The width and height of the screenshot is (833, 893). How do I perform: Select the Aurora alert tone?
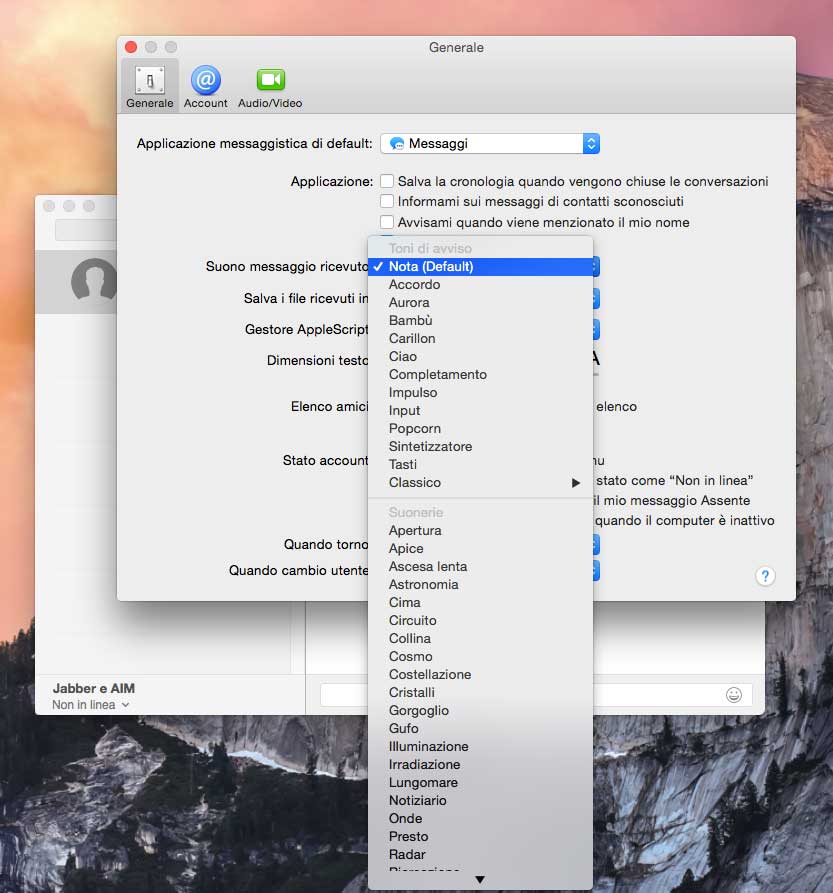[480, 302]
